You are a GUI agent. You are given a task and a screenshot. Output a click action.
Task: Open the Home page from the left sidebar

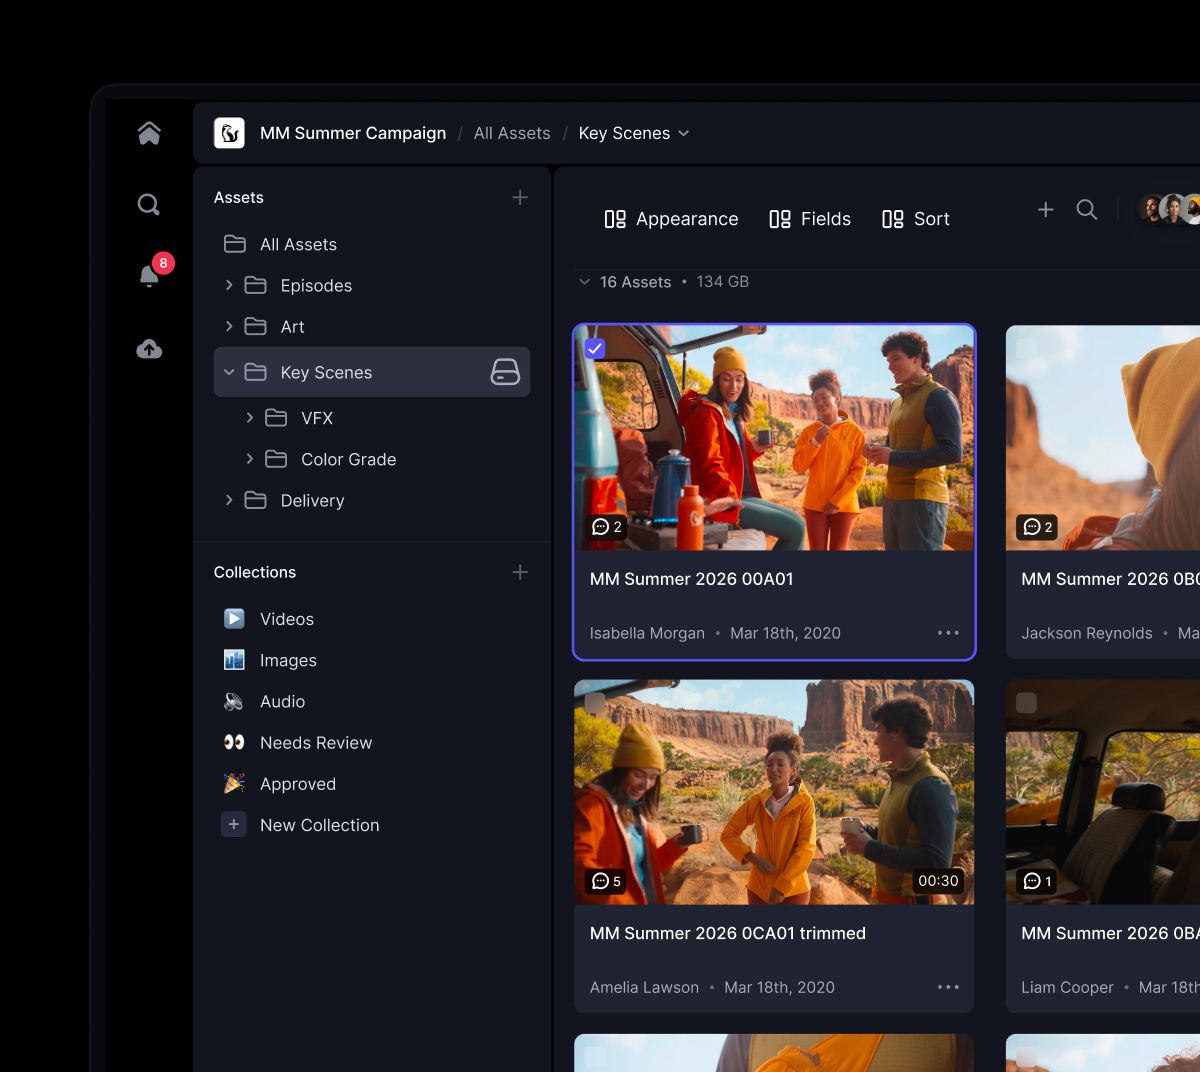pos(148,131)
